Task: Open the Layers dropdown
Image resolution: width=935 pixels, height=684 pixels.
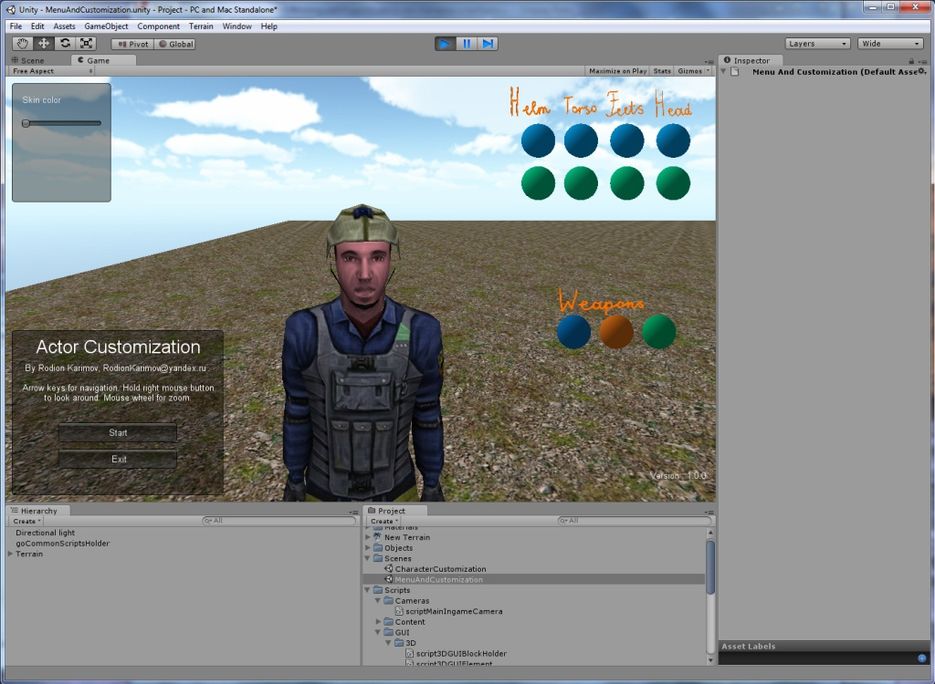Action: 818,44
